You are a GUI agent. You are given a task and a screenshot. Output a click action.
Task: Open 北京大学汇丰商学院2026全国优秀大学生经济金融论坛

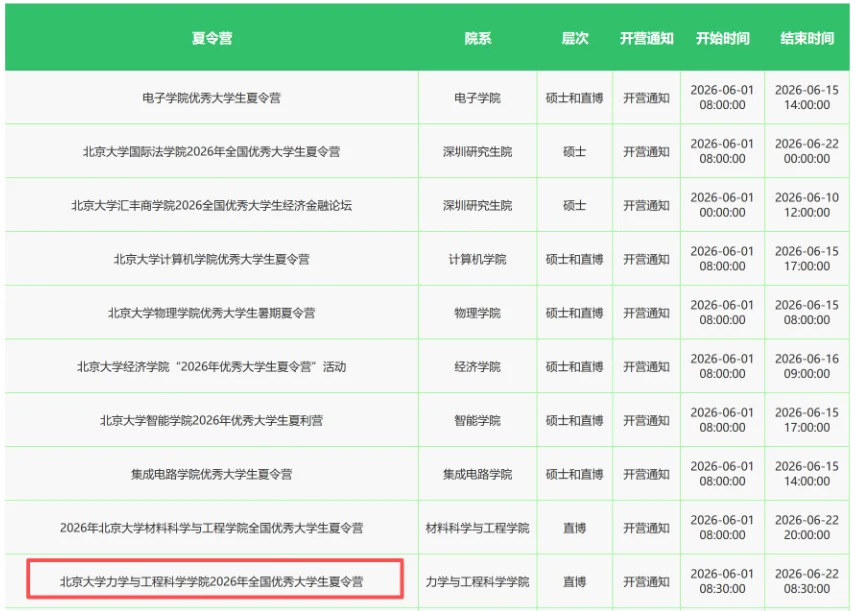click(x=212, y=205)
